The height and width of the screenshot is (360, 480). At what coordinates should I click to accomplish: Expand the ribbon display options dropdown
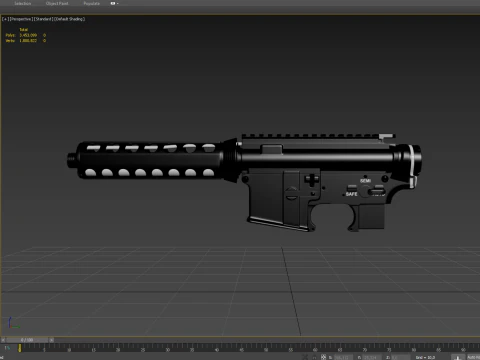[114, 3]
